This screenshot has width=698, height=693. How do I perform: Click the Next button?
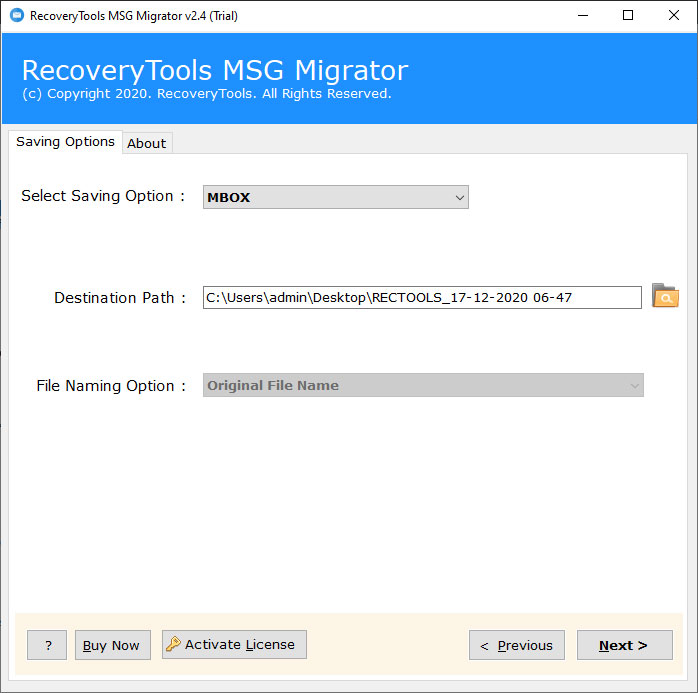[x=625, y=645]
